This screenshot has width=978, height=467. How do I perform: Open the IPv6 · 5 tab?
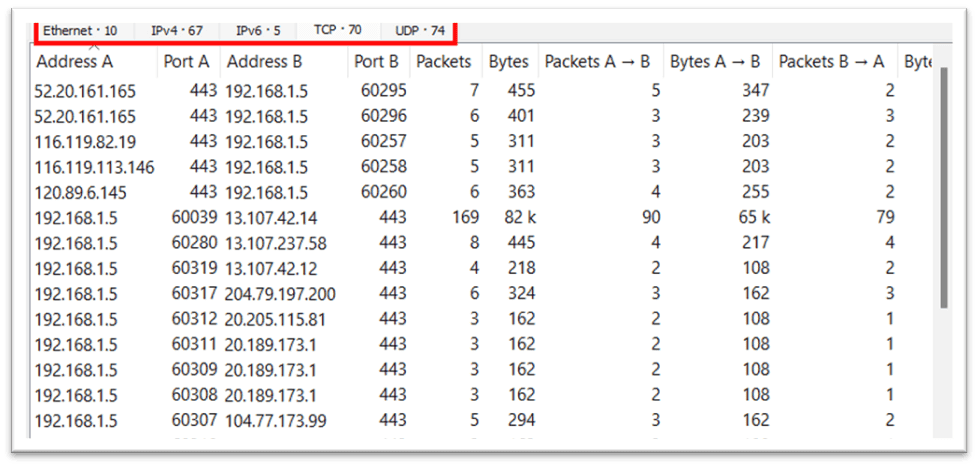(x=258, y=31)
